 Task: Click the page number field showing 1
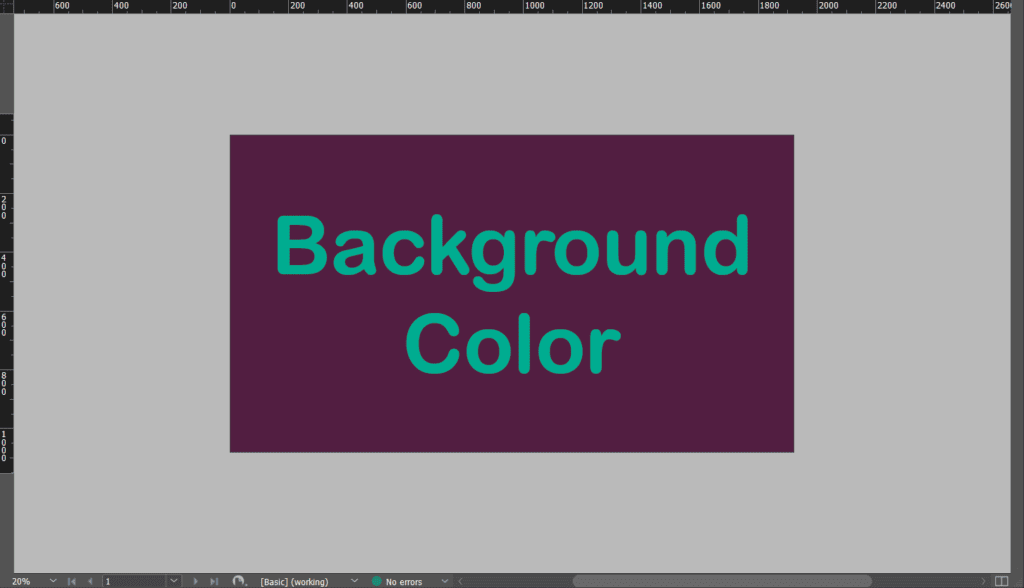(135, 581)
